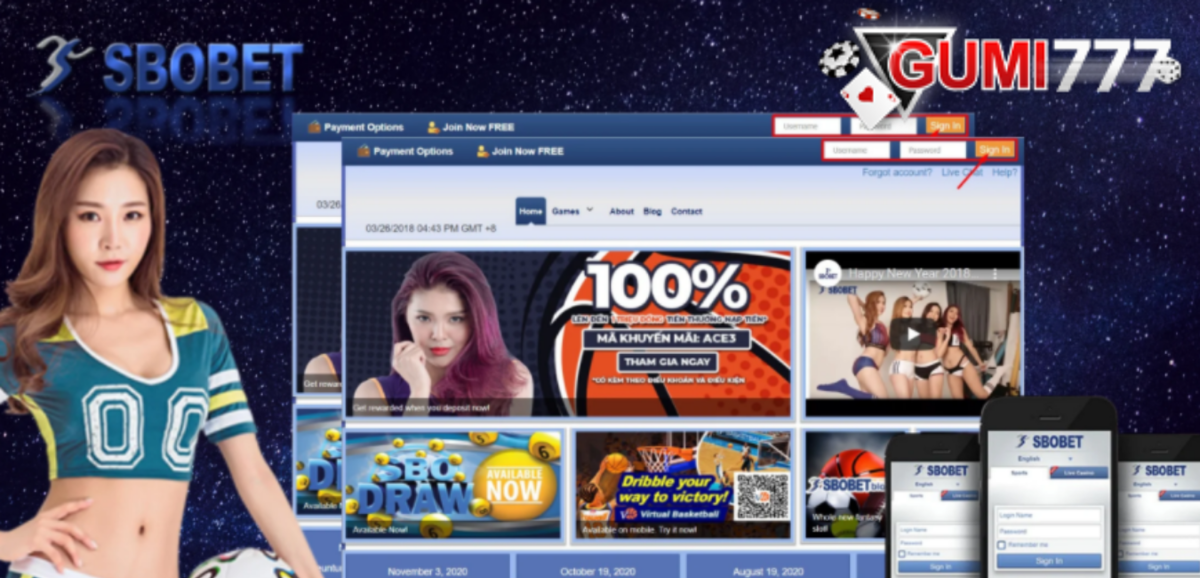Check Remember me on the left phone mockup
1200x578 pixels.
click(903, 553)
